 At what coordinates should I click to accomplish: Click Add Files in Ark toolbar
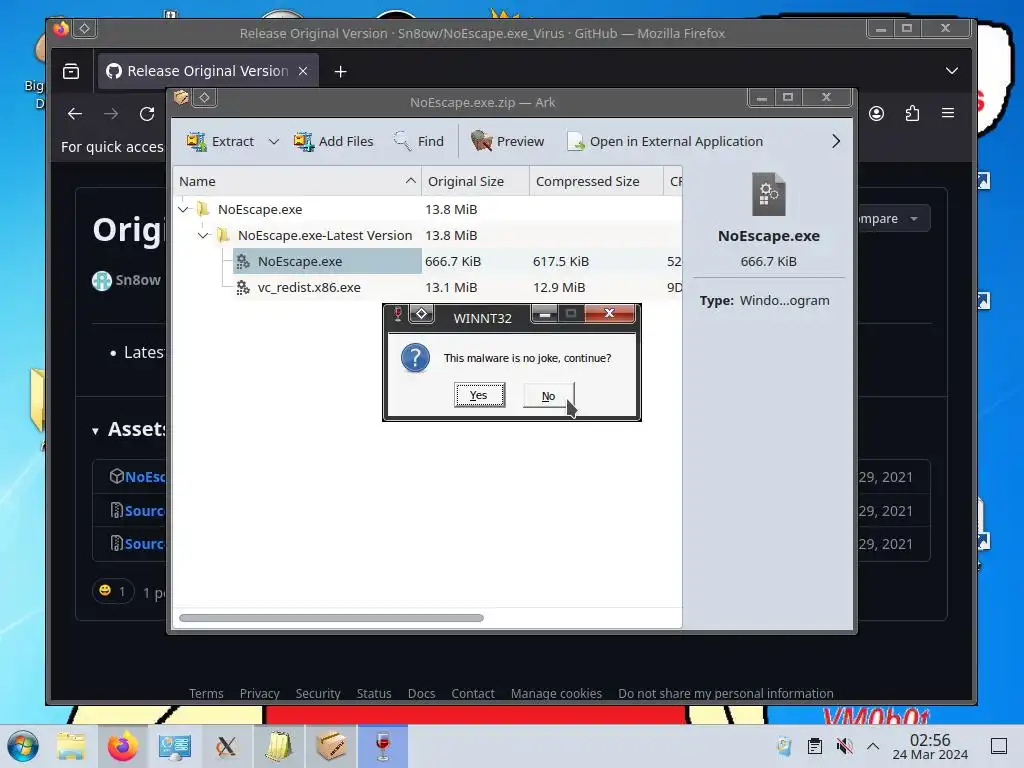pos(333,141)
